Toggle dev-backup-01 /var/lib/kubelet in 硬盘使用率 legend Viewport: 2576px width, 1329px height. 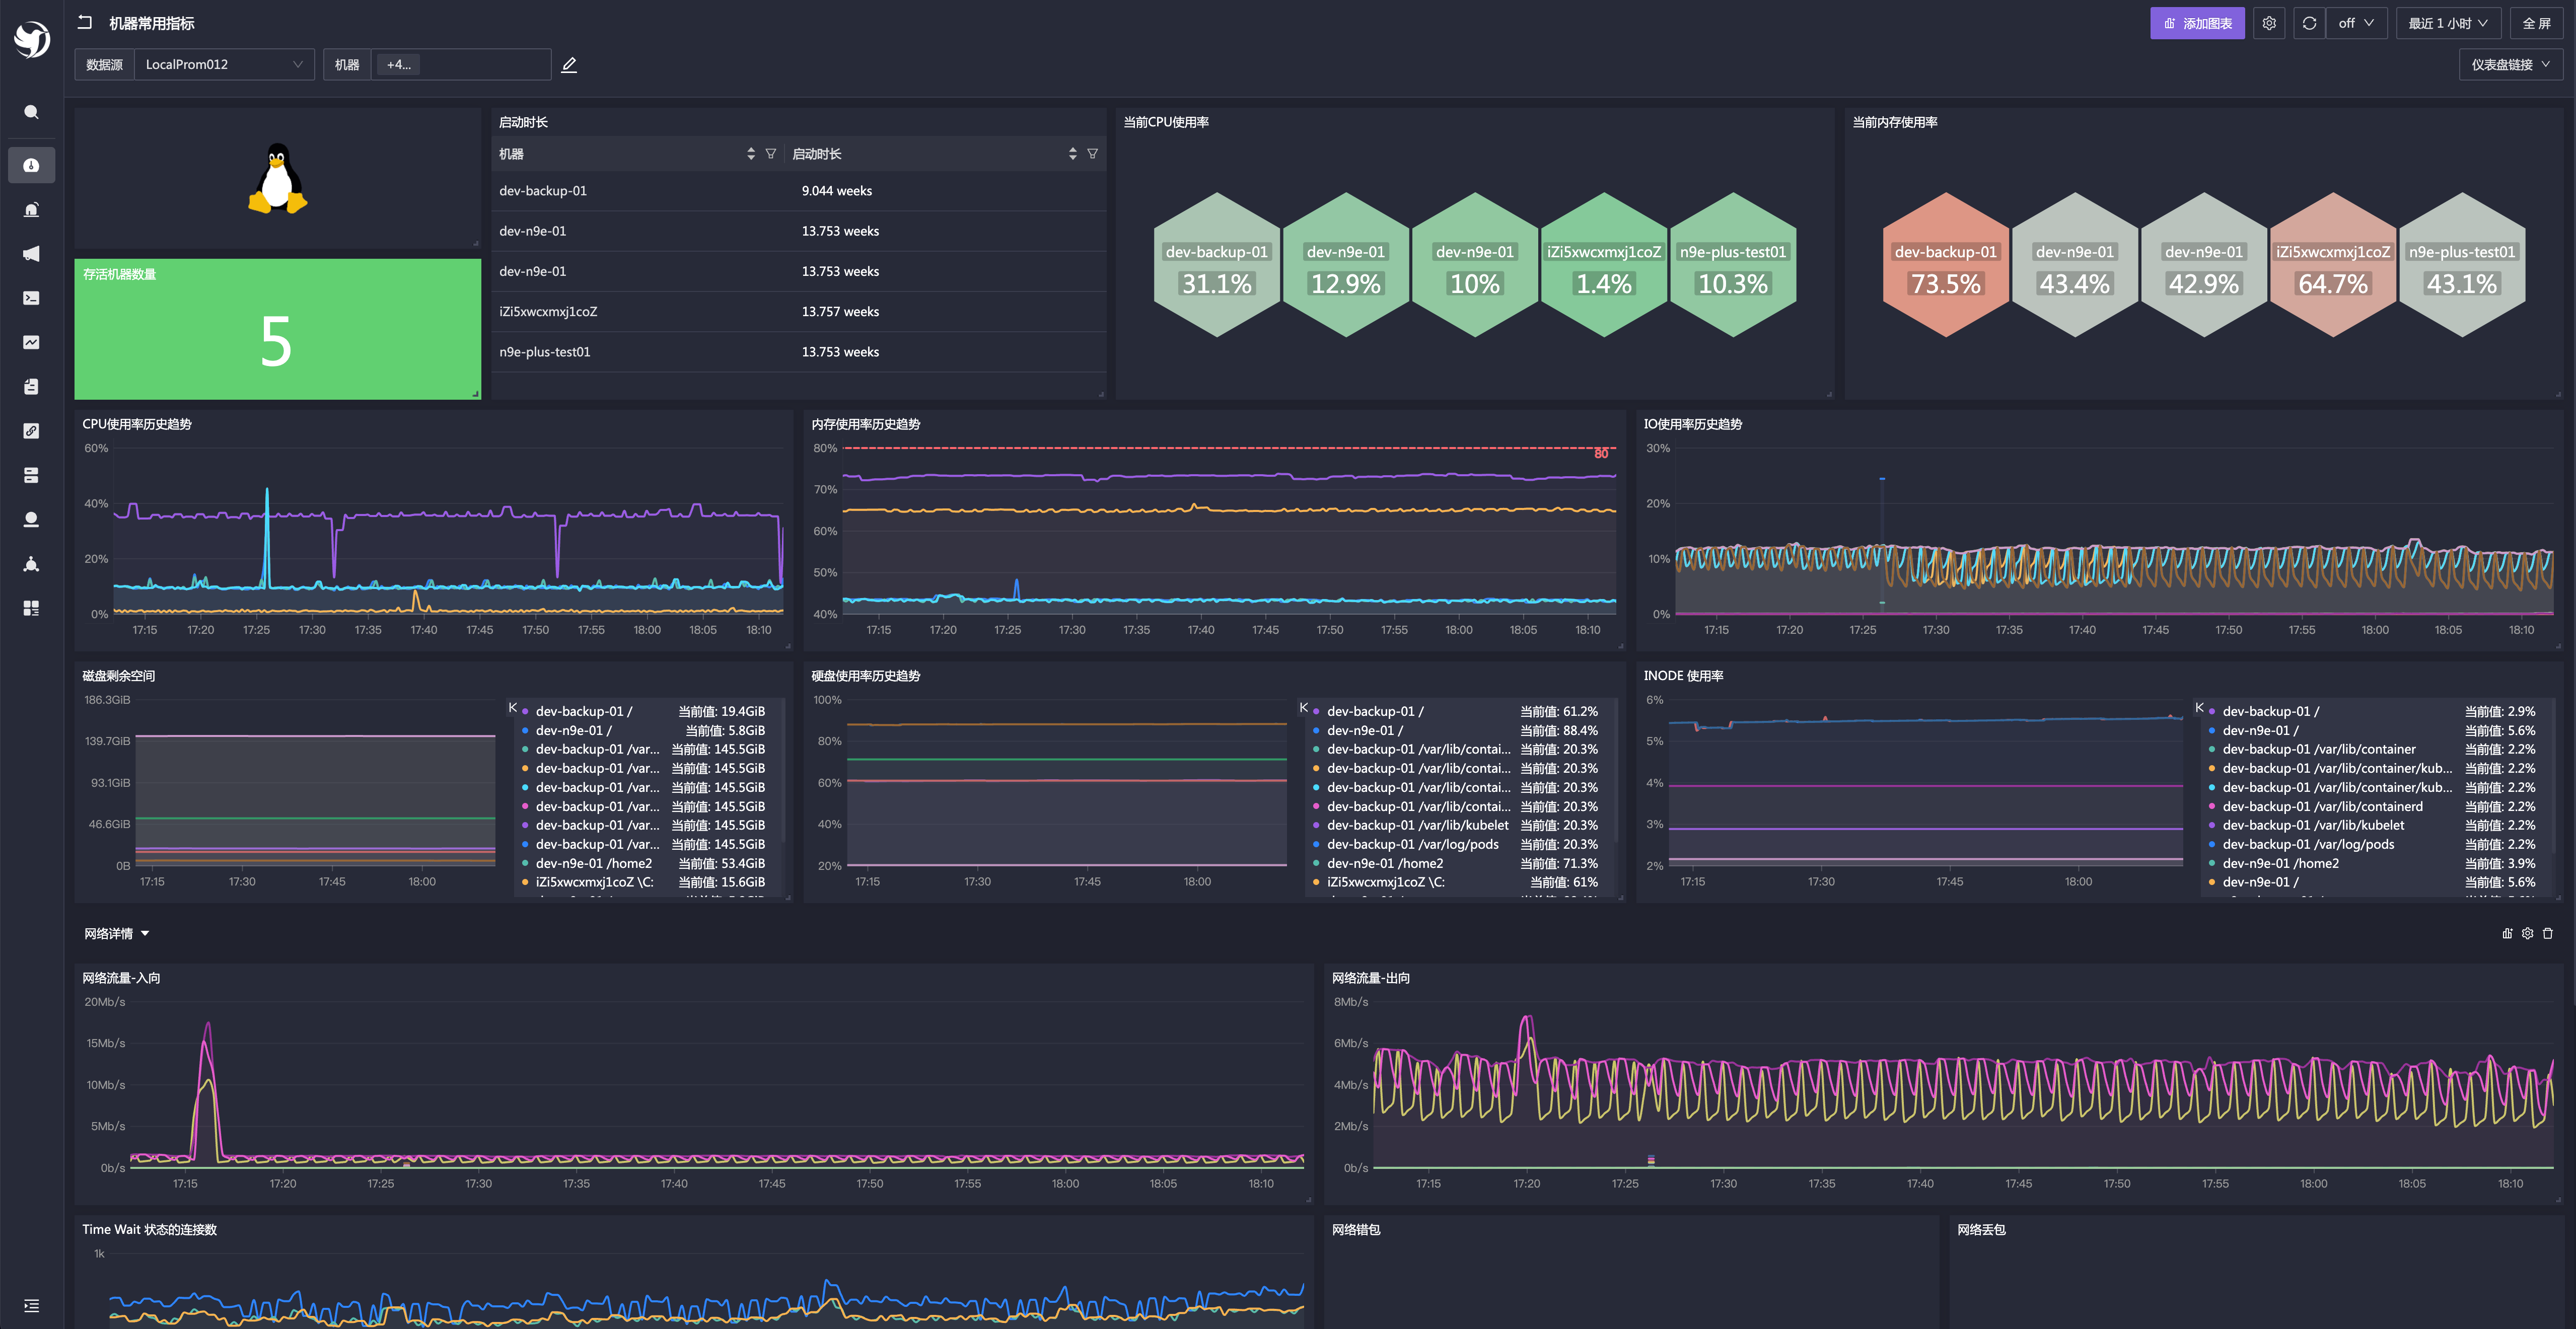1455,825
